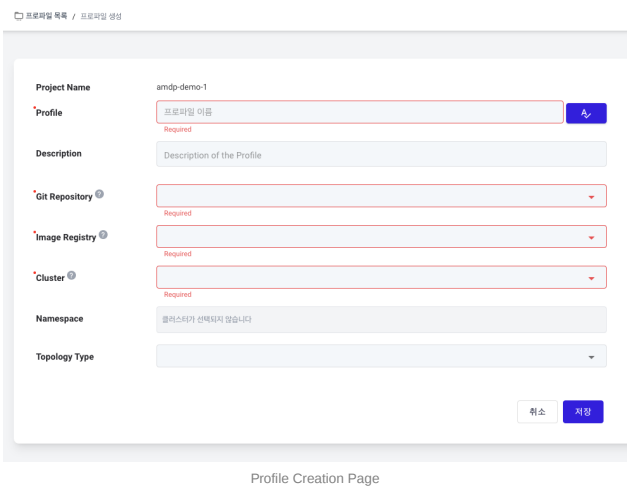Click the 프로파일 생성 breadcrumb item
Image resolution: width=629 pixels, height=494 pixels.
pos(101,16)
